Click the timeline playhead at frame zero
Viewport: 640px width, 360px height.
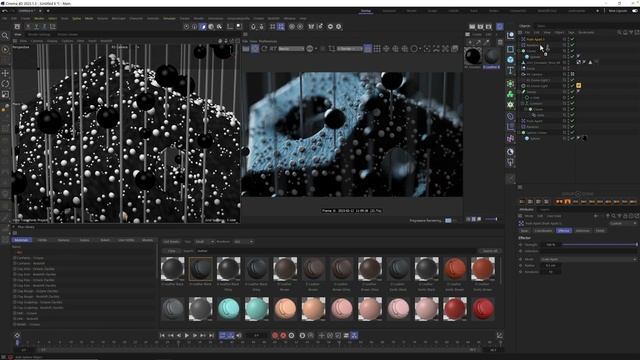click(17, 343)
